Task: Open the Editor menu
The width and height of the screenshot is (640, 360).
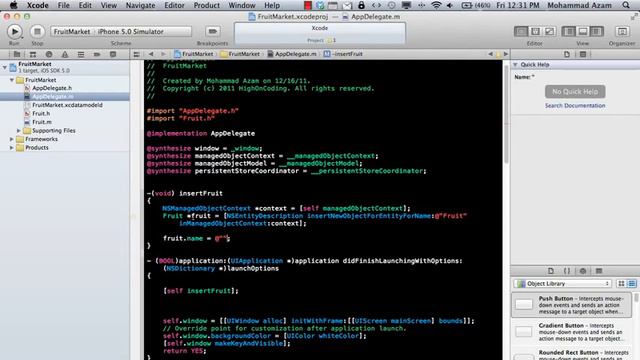Action: pos(174,5)
